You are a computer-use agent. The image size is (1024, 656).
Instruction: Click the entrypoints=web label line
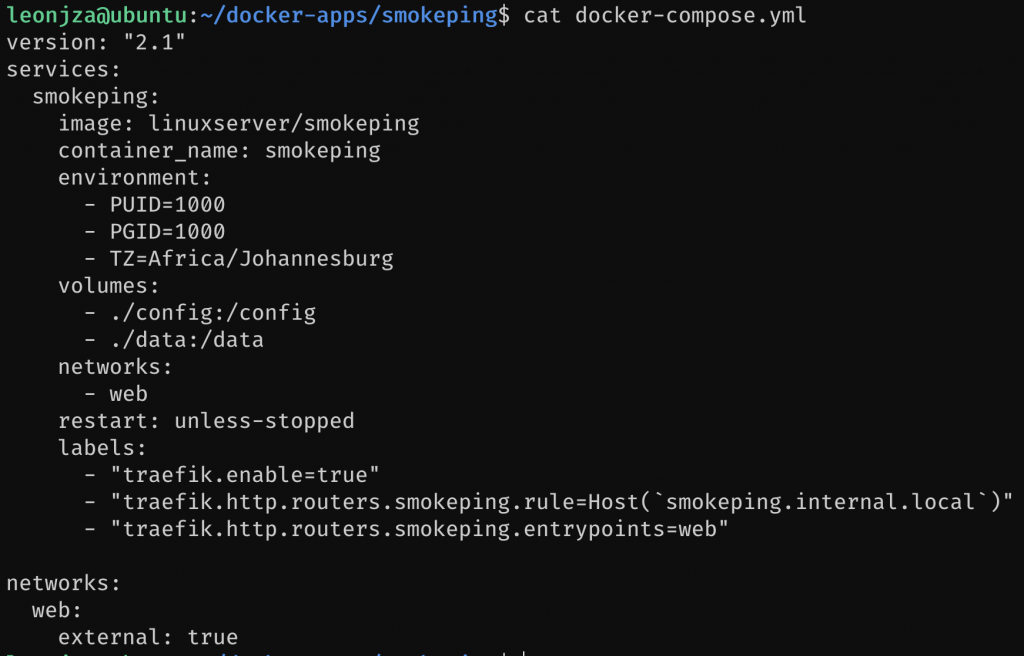click(418, 529)
